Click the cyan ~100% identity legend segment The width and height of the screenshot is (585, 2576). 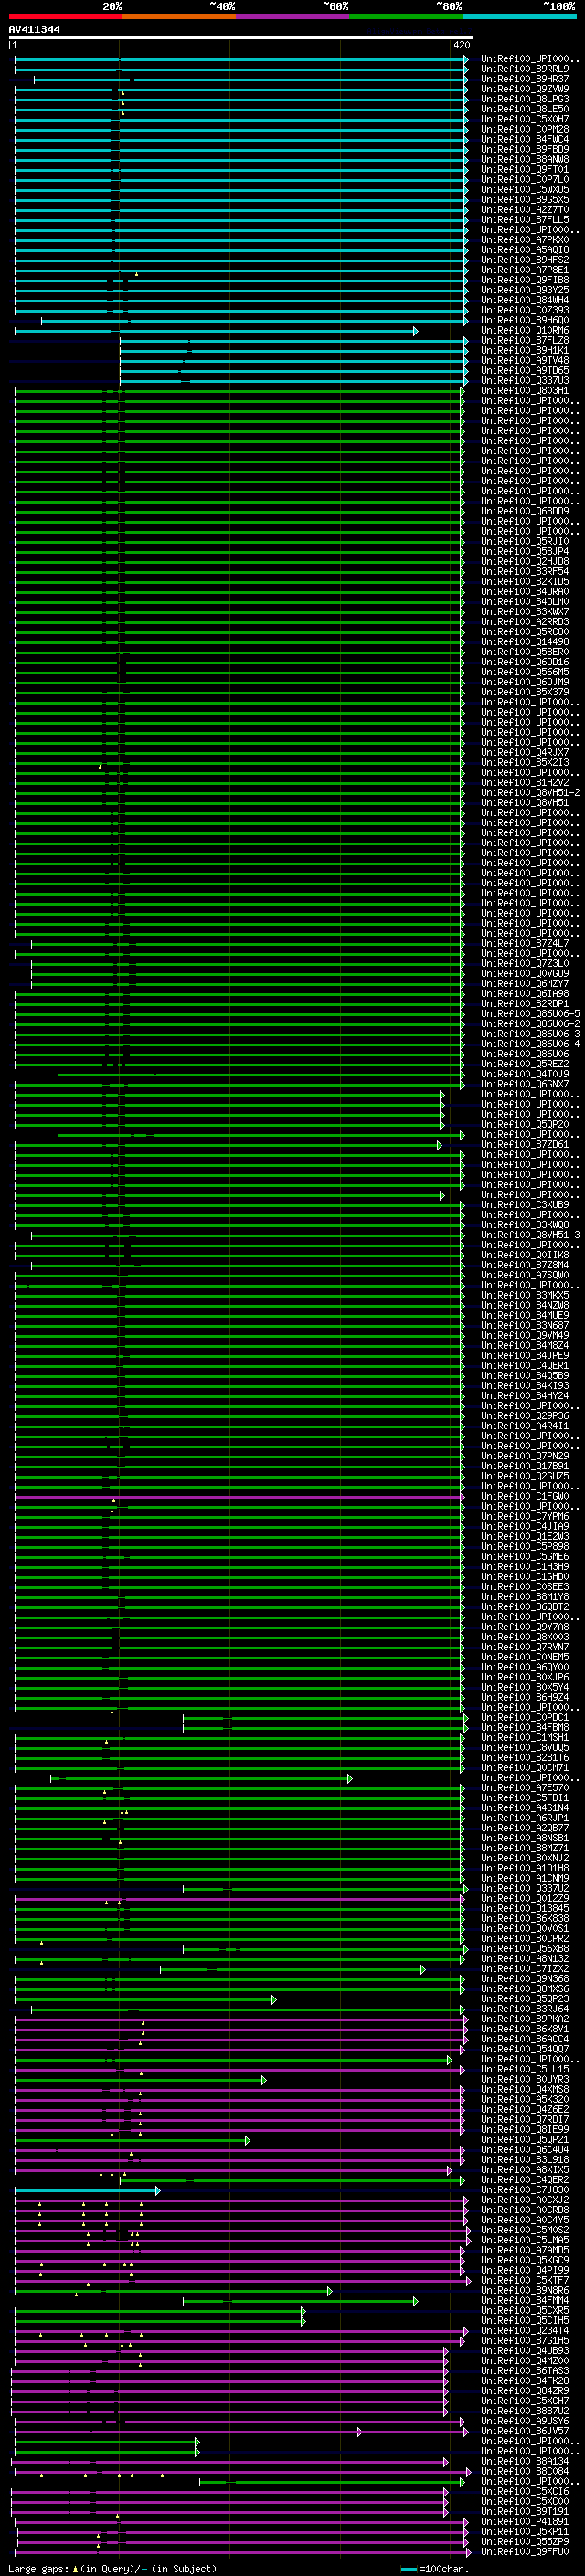coord(518,16)
